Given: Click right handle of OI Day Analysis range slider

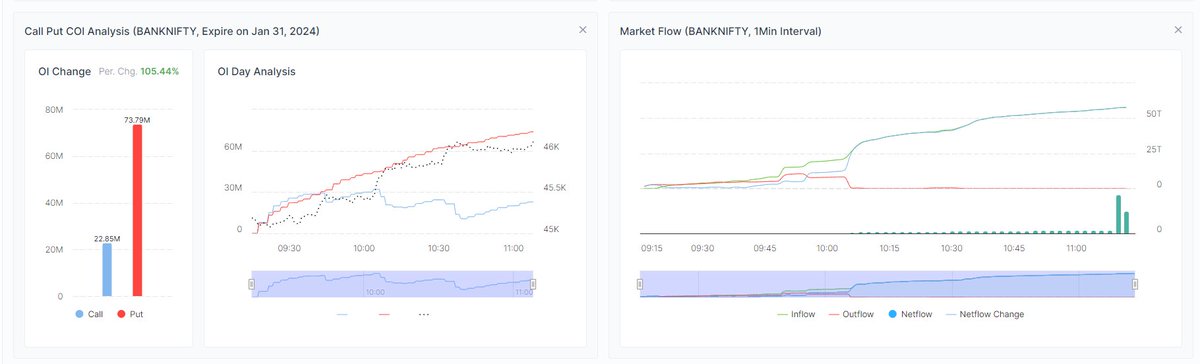Looking at the screenshot, I should click(x=533, y=284).
